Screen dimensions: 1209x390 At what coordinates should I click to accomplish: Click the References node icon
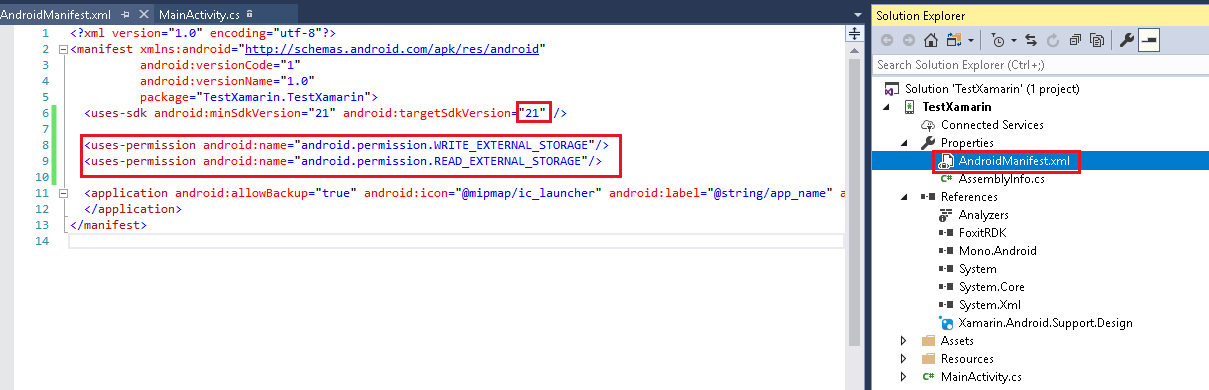pyautogui.click(x=928, y=197)
